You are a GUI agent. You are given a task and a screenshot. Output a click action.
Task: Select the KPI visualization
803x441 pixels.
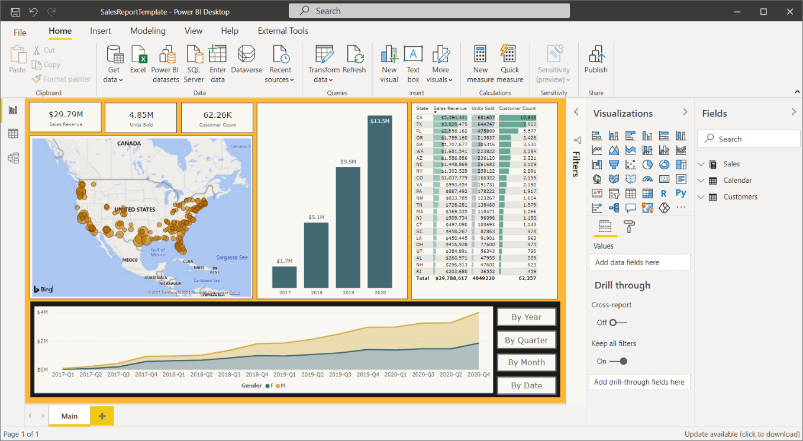click(x=597, y=193)
